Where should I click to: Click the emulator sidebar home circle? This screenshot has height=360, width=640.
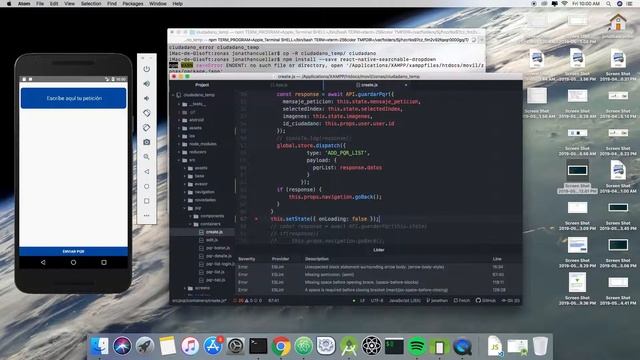pos(147,186)
